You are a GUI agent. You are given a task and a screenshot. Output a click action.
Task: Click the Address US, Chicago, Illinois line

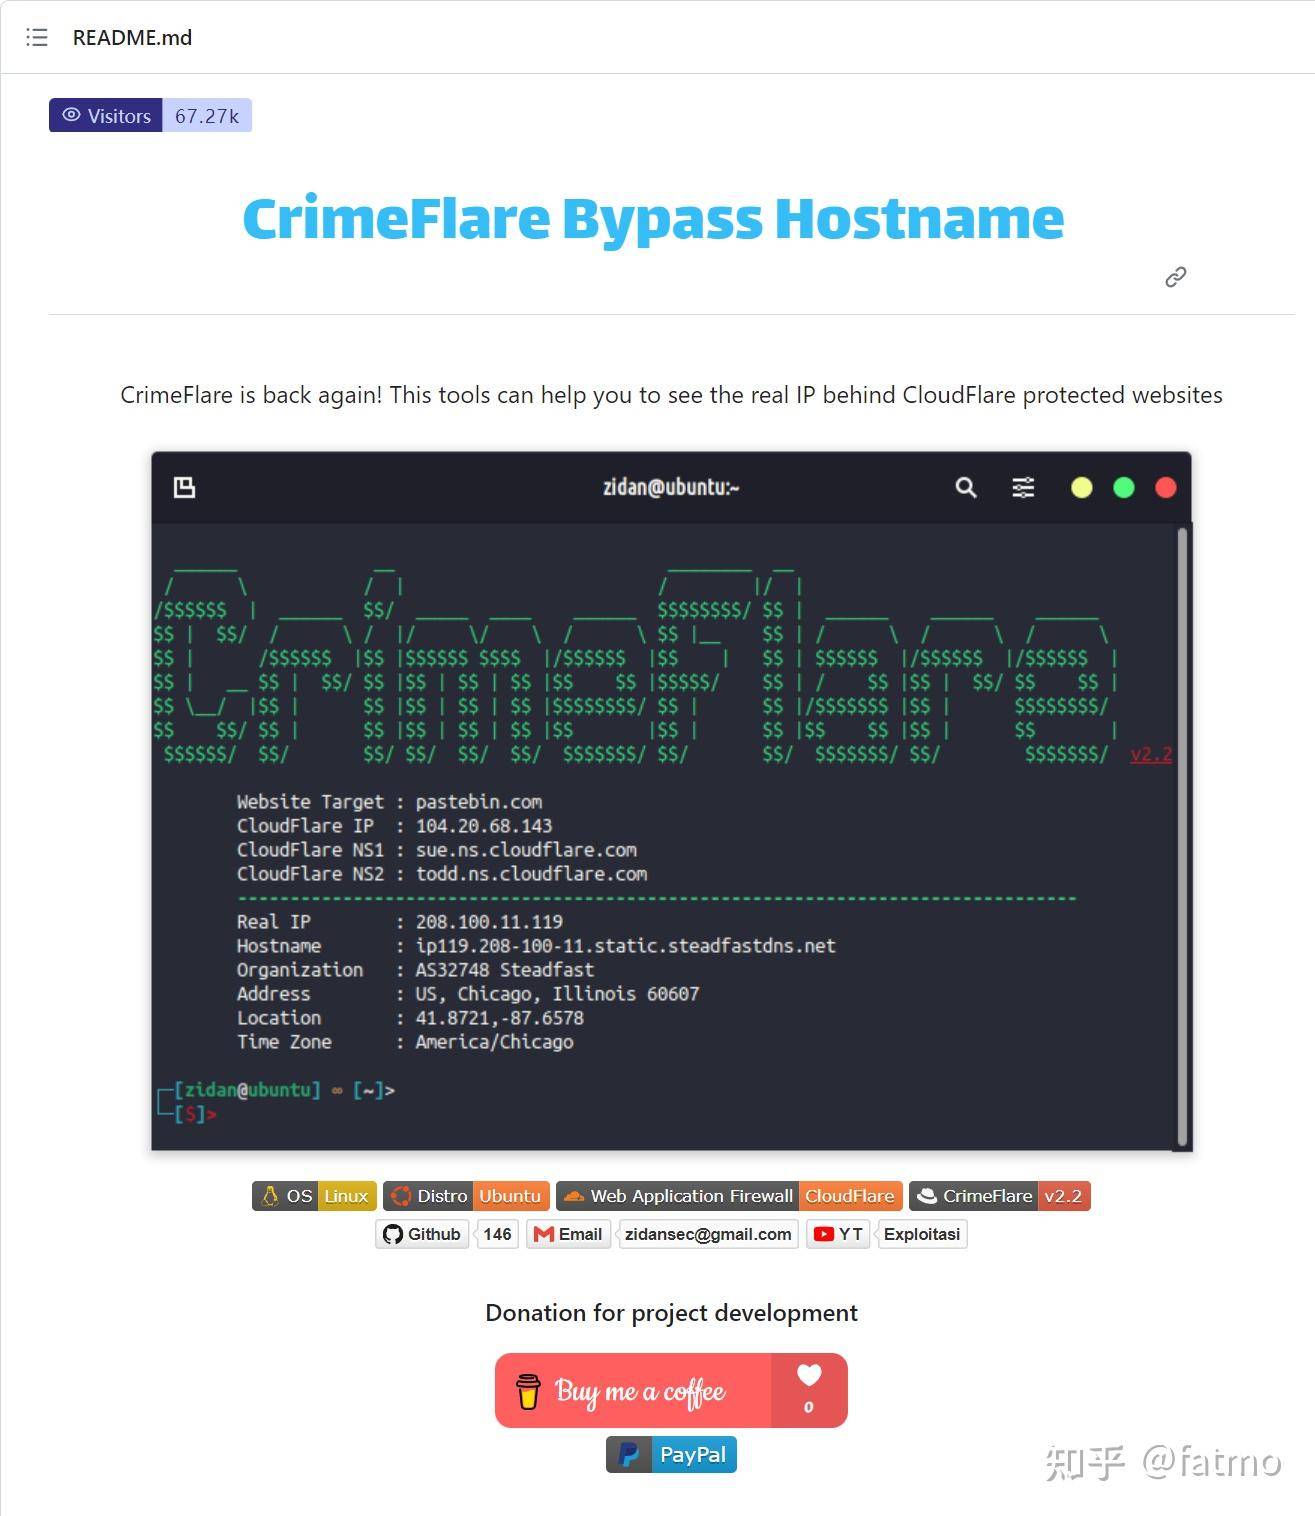(468, 994)
